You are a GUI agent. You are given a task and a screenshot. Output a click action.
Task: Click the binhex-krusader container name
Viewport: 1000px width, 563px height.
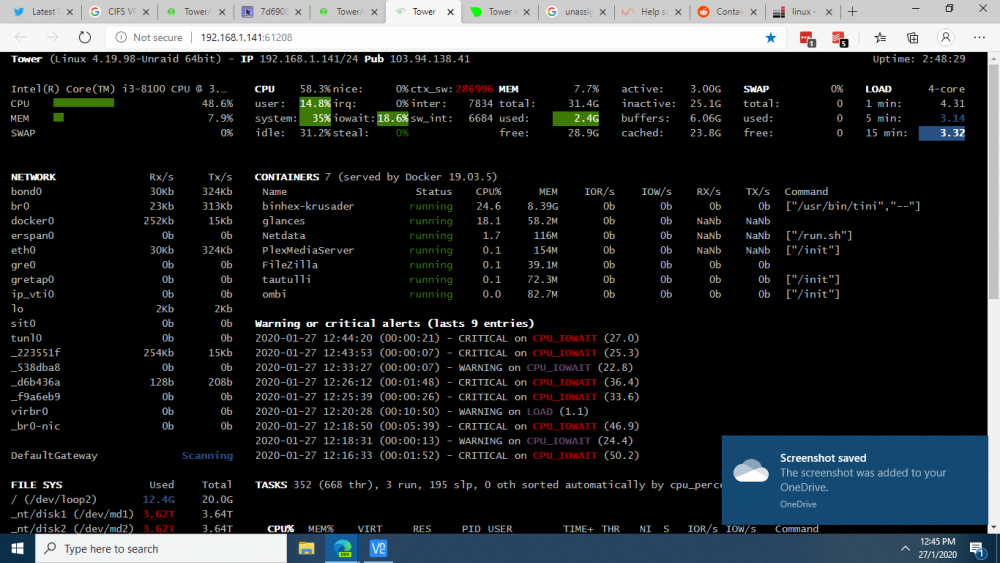point(308,206)
